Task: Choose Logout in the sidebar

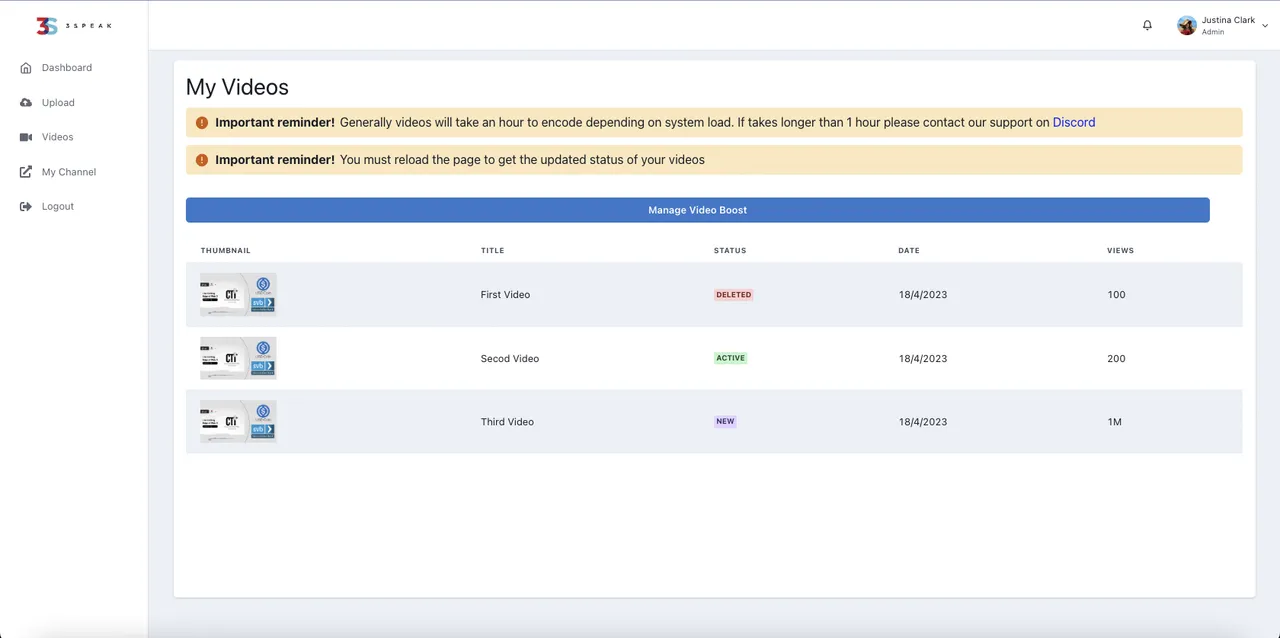Action: pyautogui.click(x=58, y=206)
